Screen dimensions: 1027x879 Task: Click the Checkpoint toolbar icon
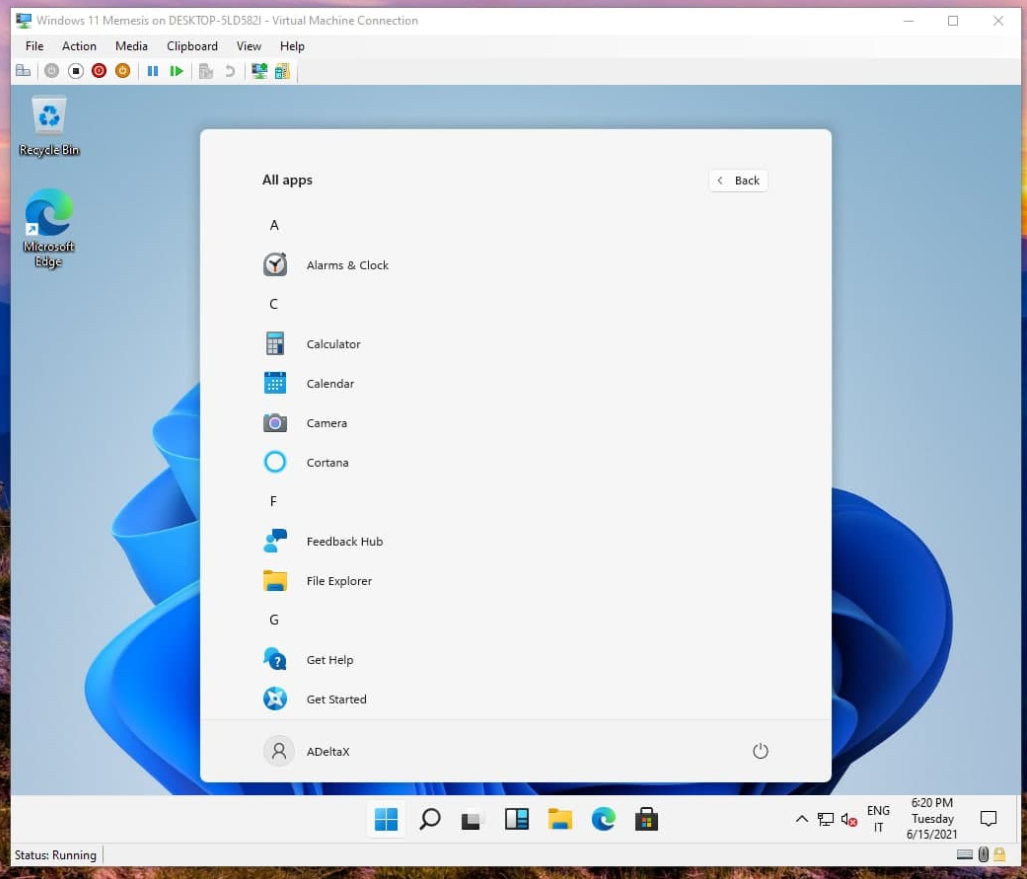(206, 71)
